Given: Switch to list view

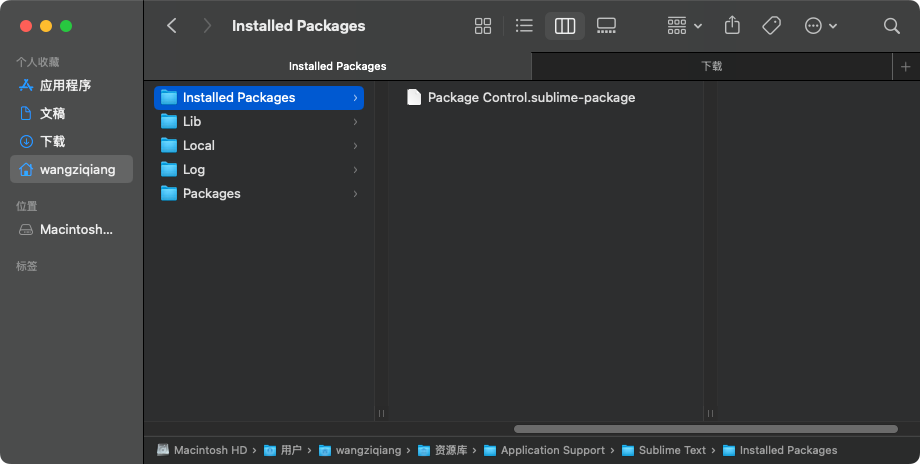Looking at the screenshot, I should pyautogui.click(x=524, y=26).
